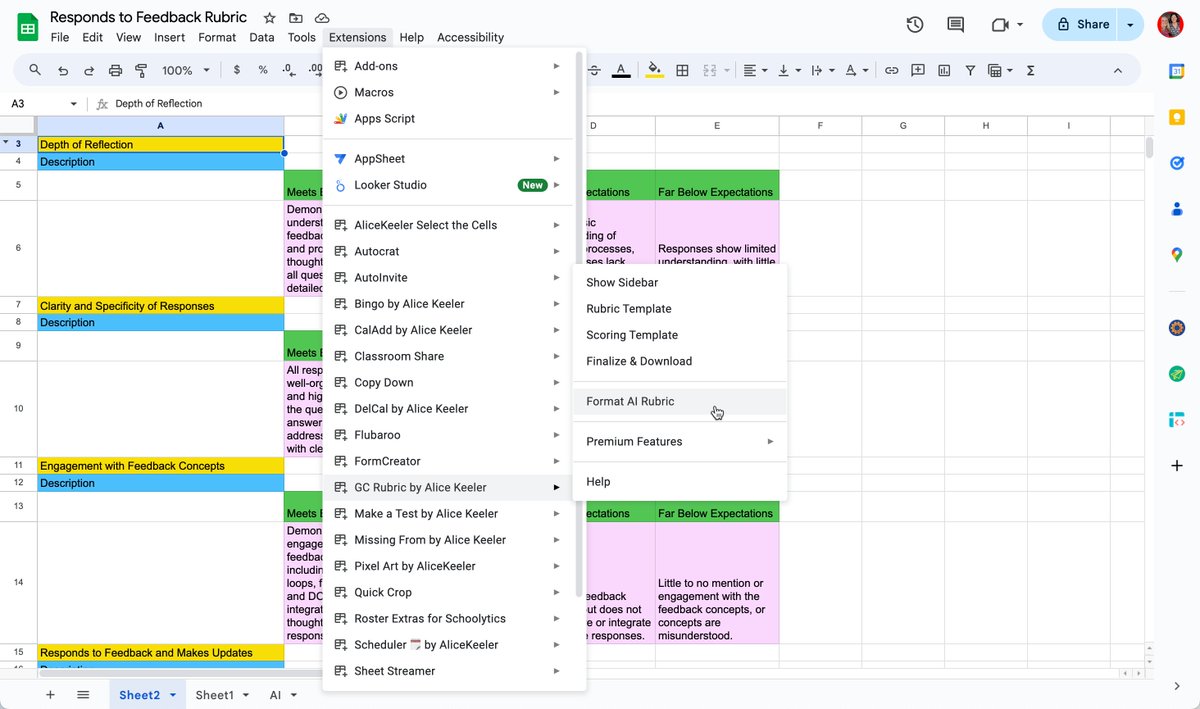Format as percent
The image size is (1200, 709).
[x=263, y=70]
